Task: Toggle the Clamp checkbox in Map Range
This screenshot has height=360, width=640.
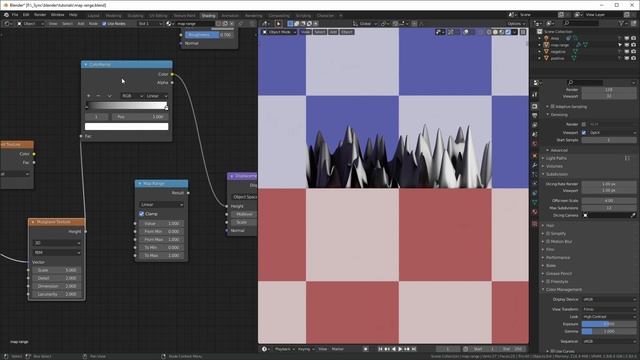Action: coord(141,213)
